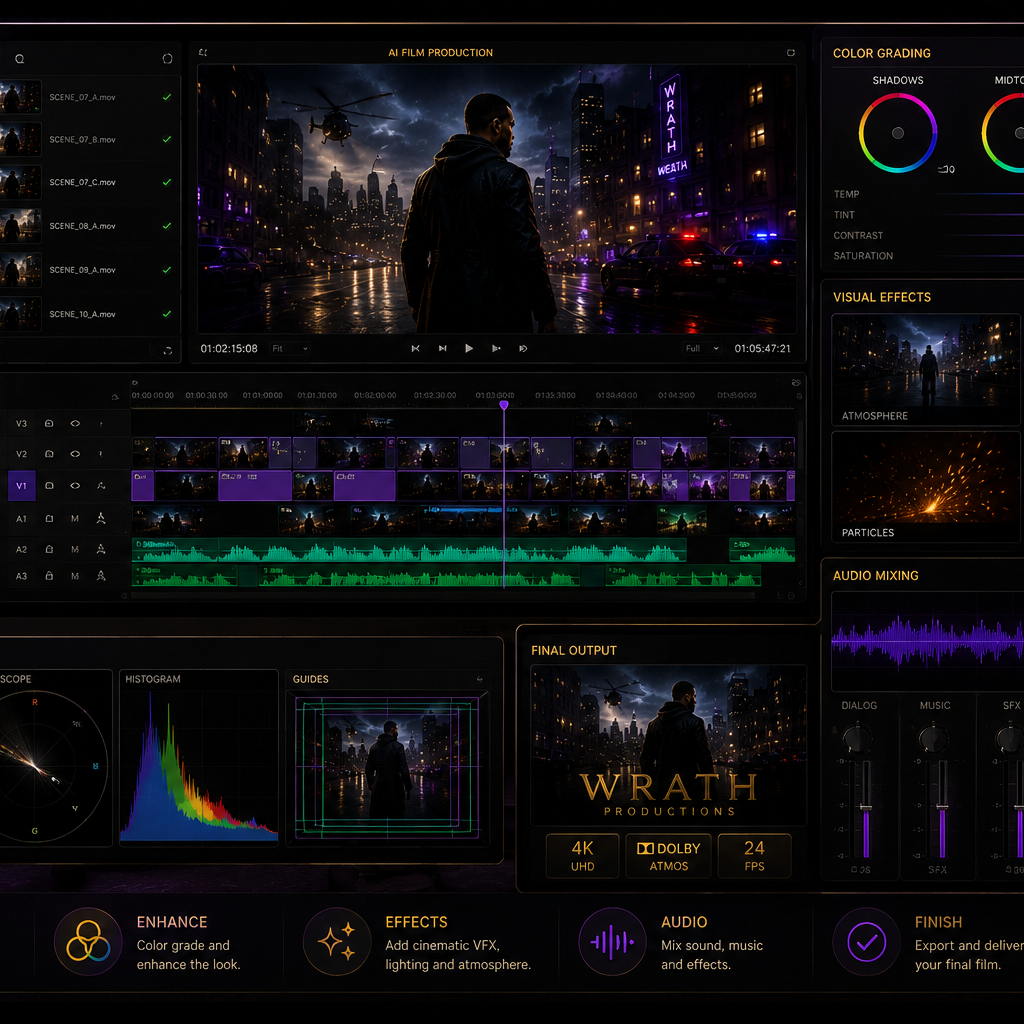Viewport: 1024px width, 1024px height.
Task: Open the Fit zoom dropdown in the viewer
Action: (290, 349)
